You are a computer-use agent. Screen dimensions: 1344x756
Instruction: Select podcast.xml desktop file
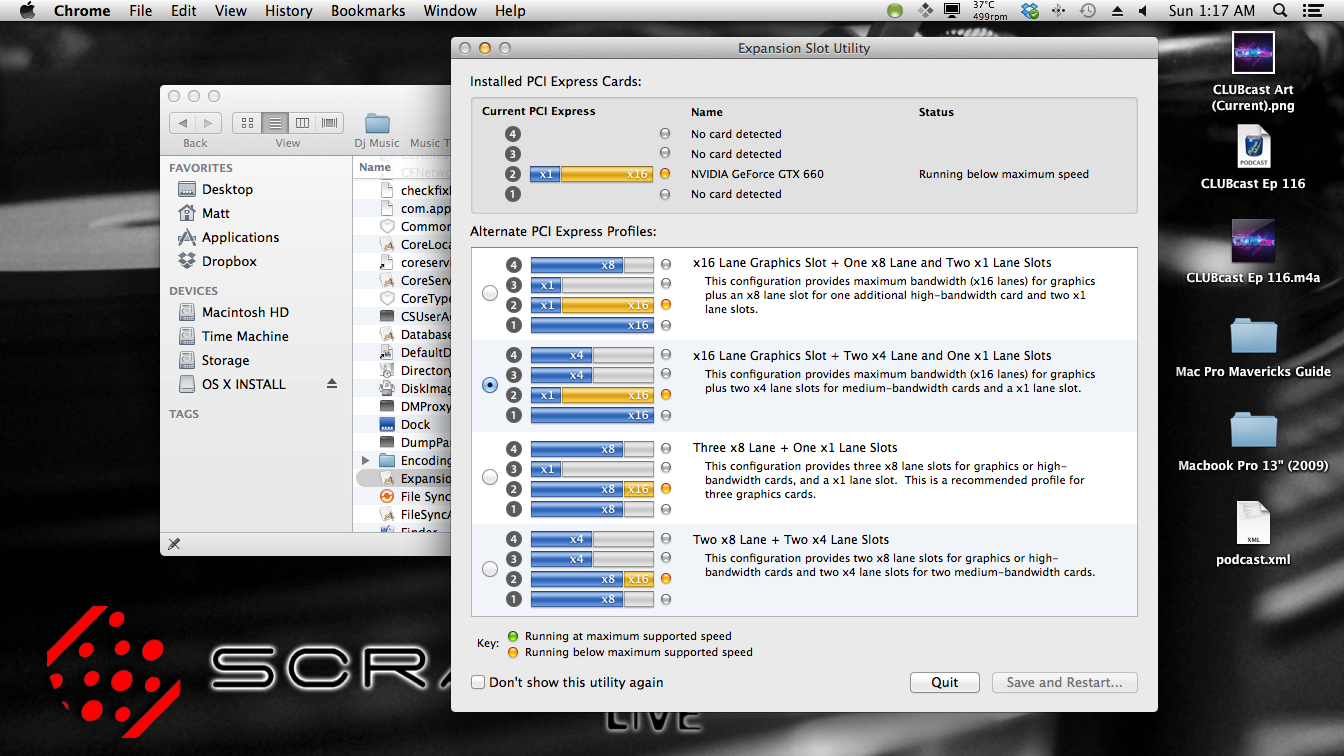(x=1253, y=534)
